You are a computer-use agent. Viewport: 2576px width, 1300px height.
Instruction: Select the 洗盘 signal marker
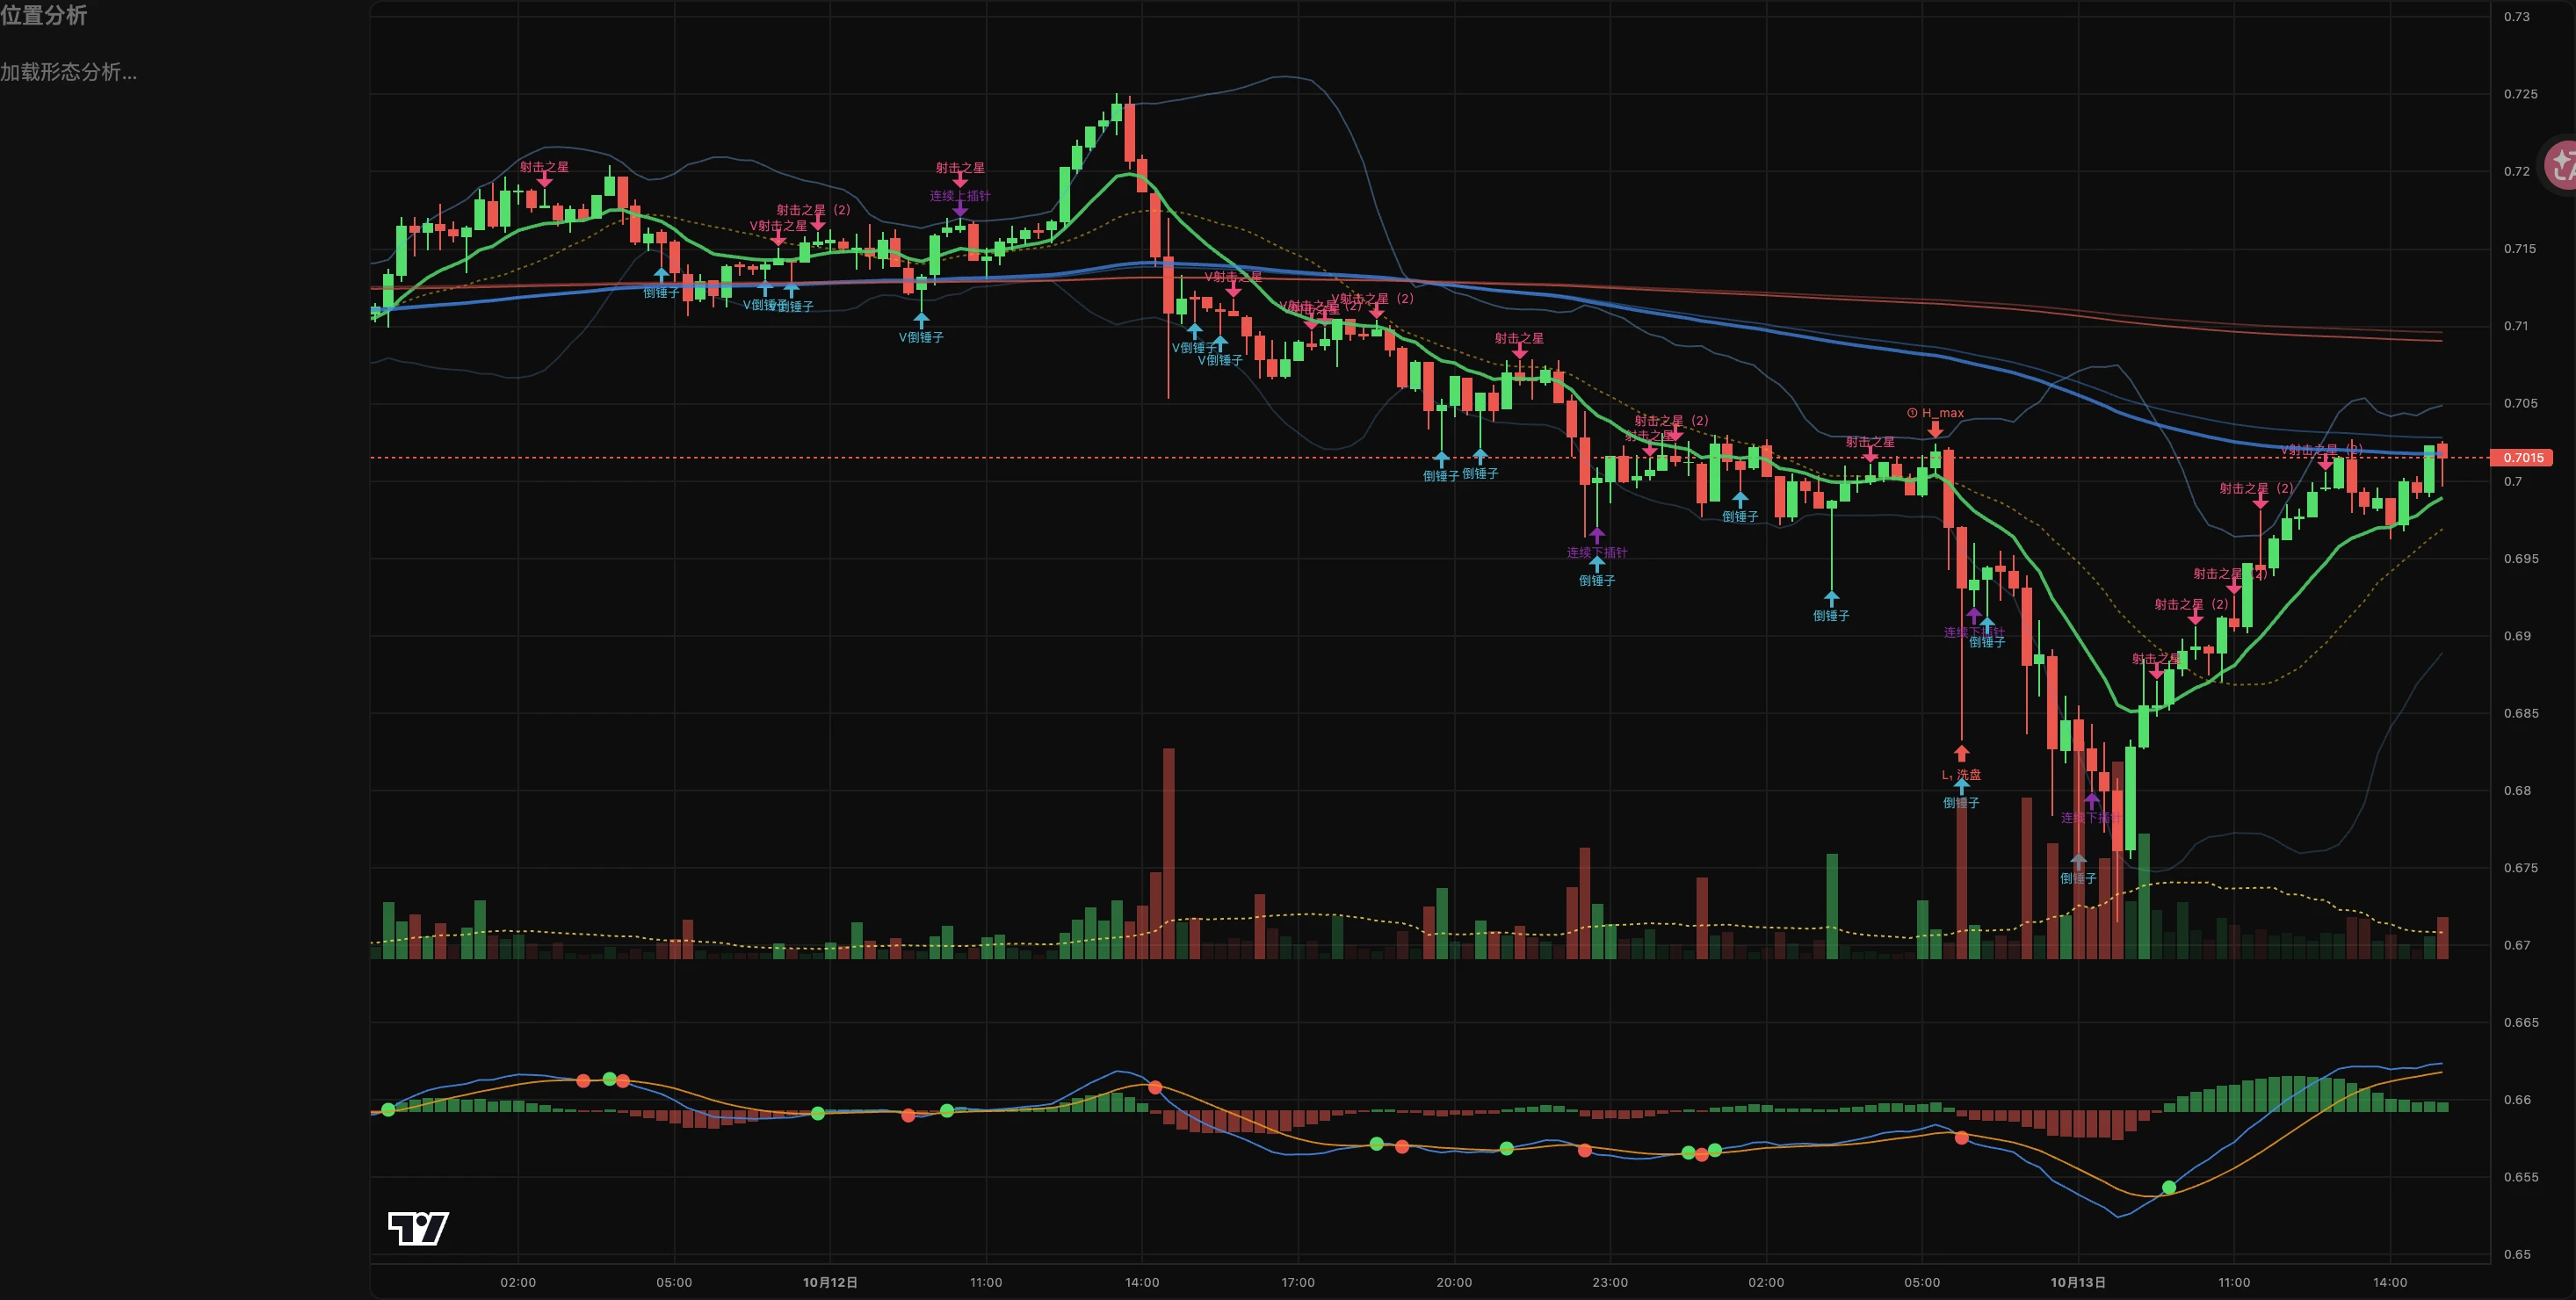tap(1962, 775)
